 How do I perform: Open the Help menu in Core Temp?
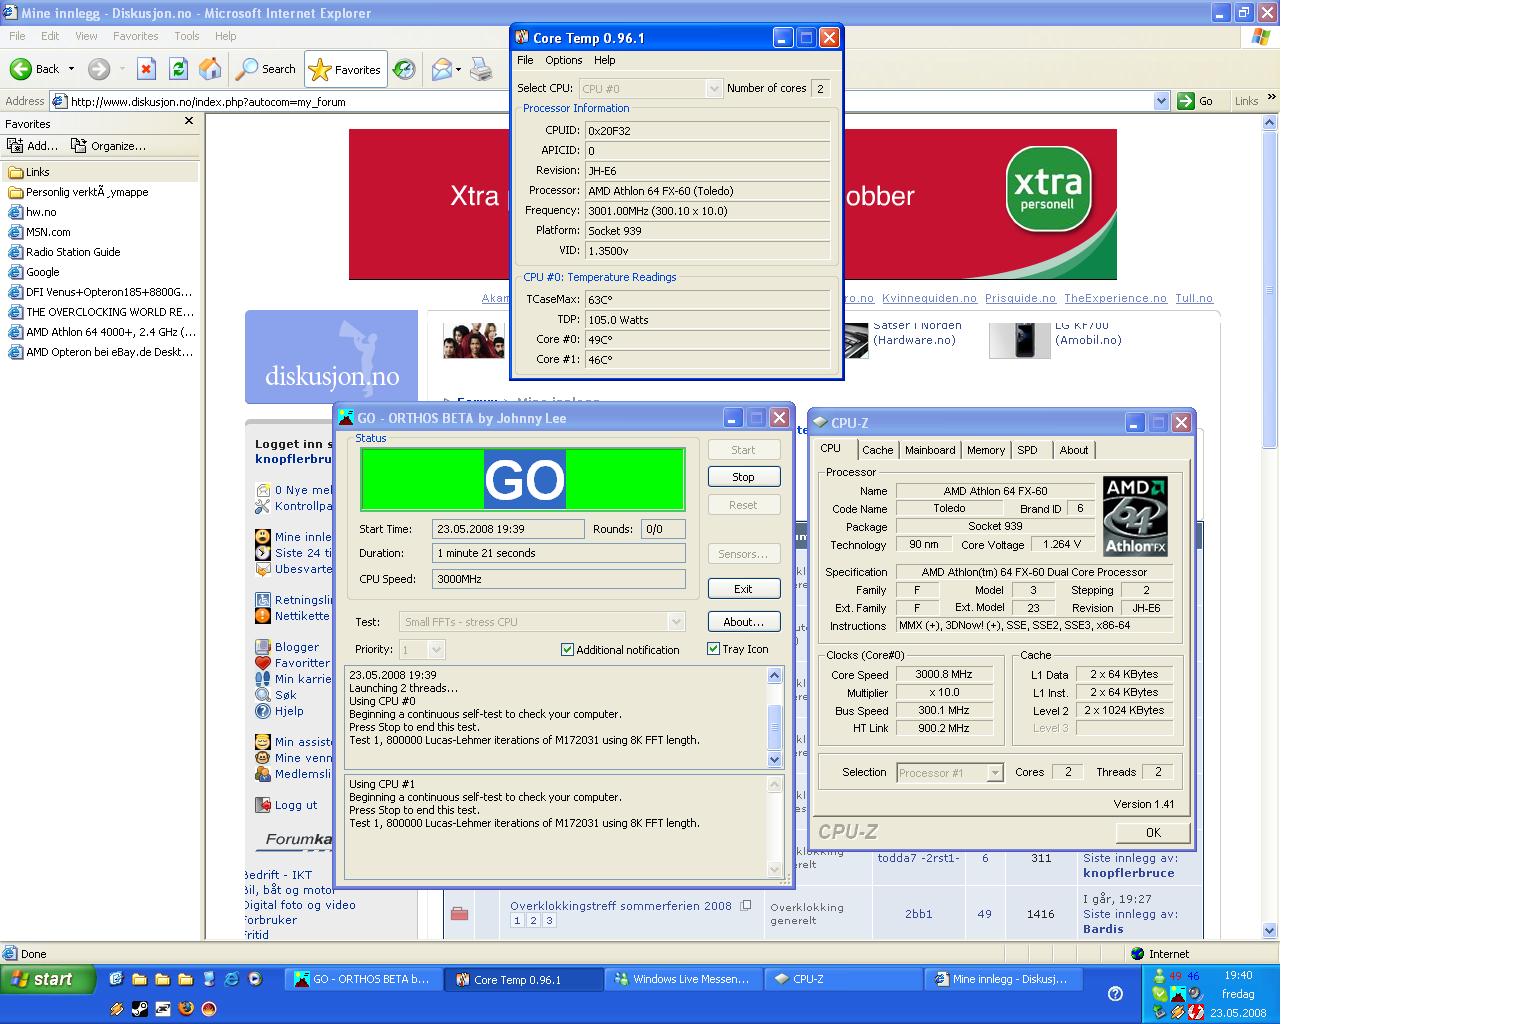(x=605, y=60)
